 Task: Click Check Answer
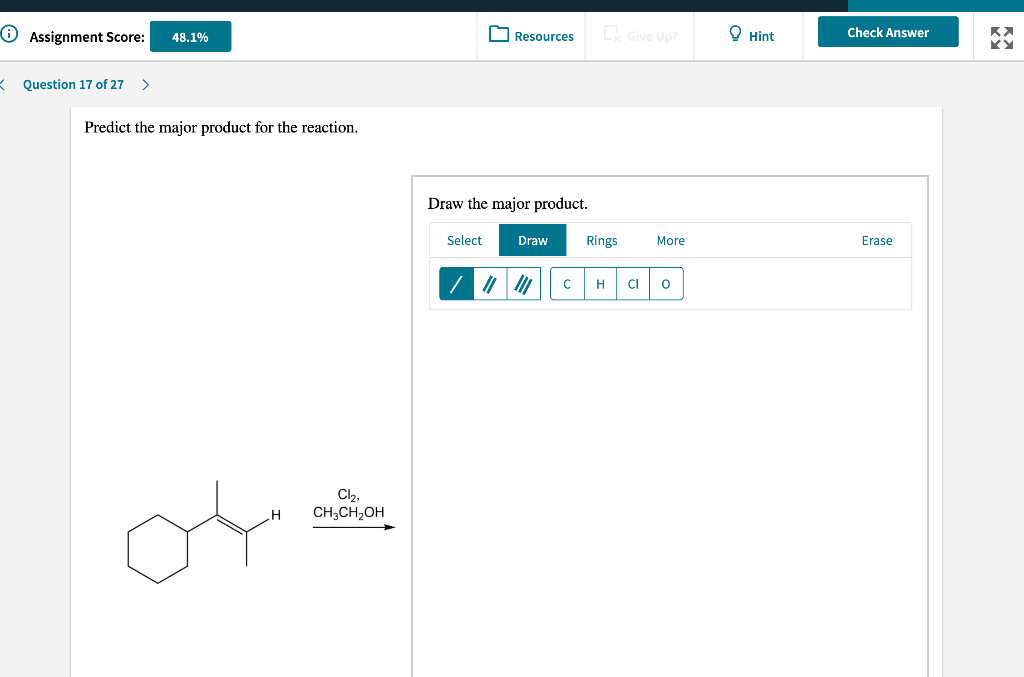click(888, 31)
